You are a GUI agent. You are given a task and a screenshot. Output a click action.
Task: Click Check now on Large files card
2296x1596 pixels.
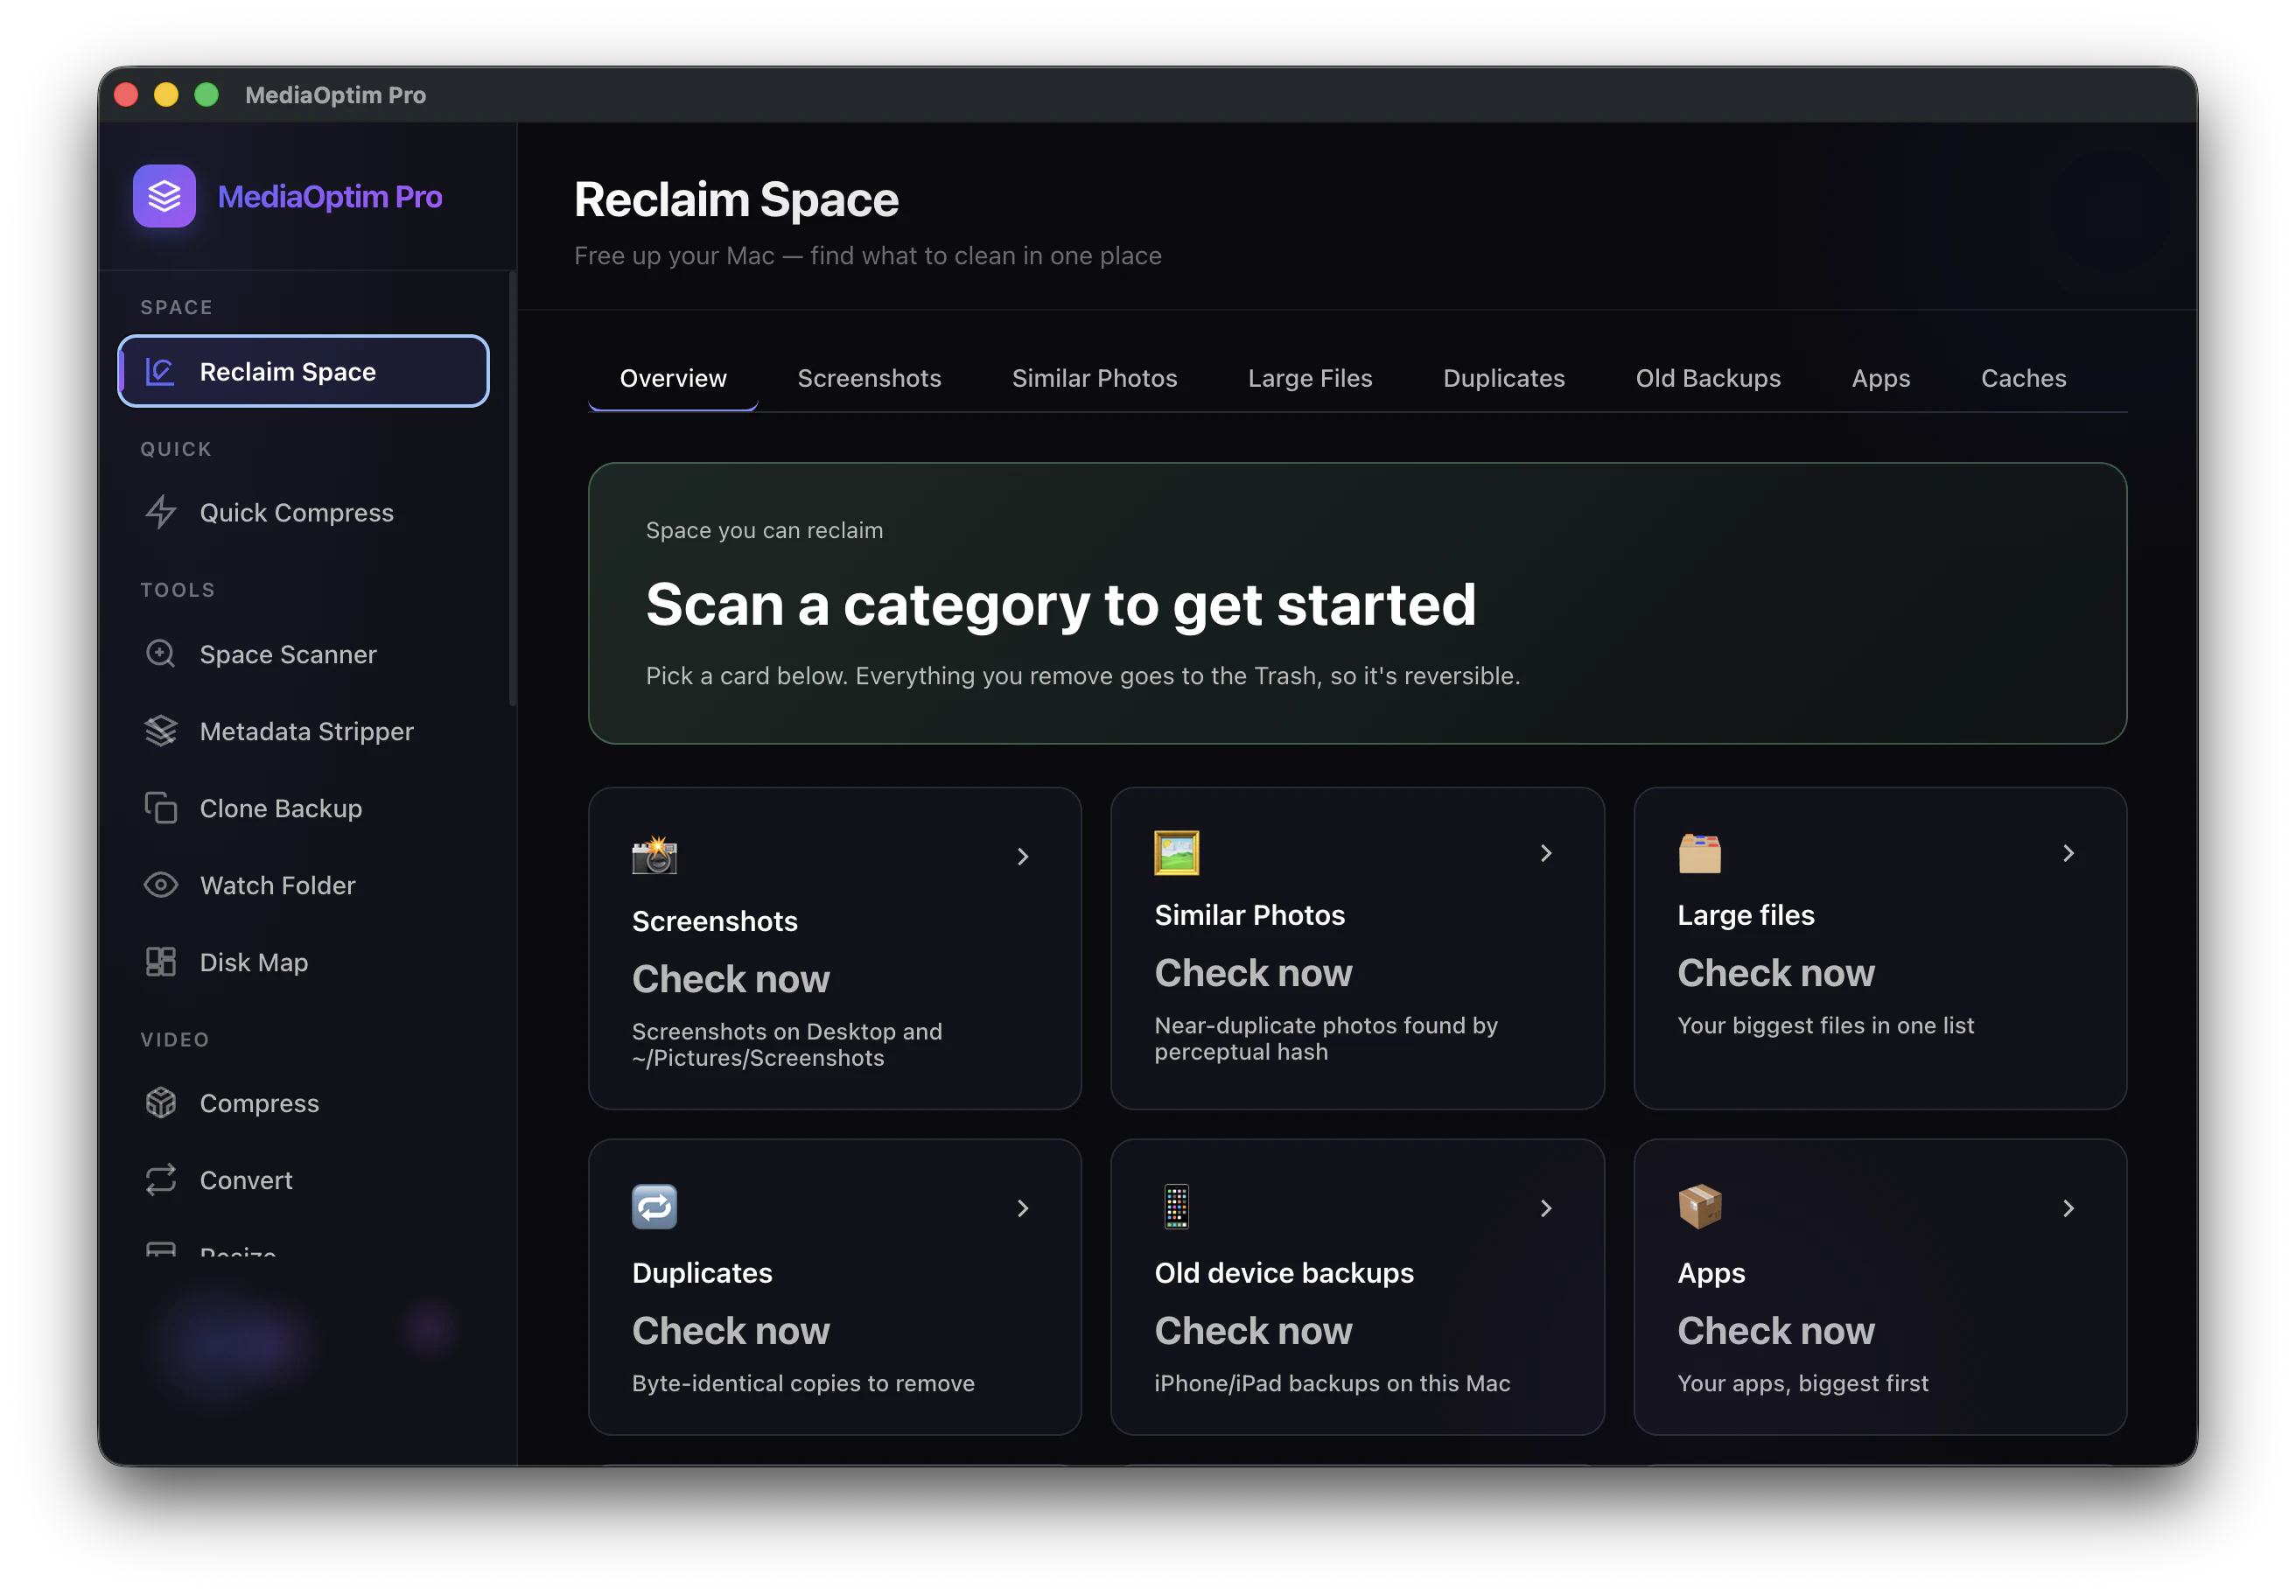coord(1775,973)
